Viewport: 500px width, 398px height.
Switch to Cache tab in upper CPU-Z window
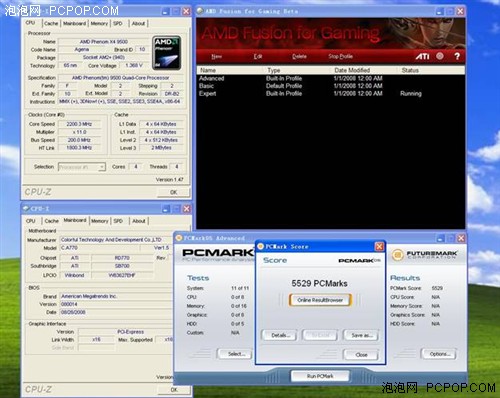pyautogui.click(x=51, y=23)
